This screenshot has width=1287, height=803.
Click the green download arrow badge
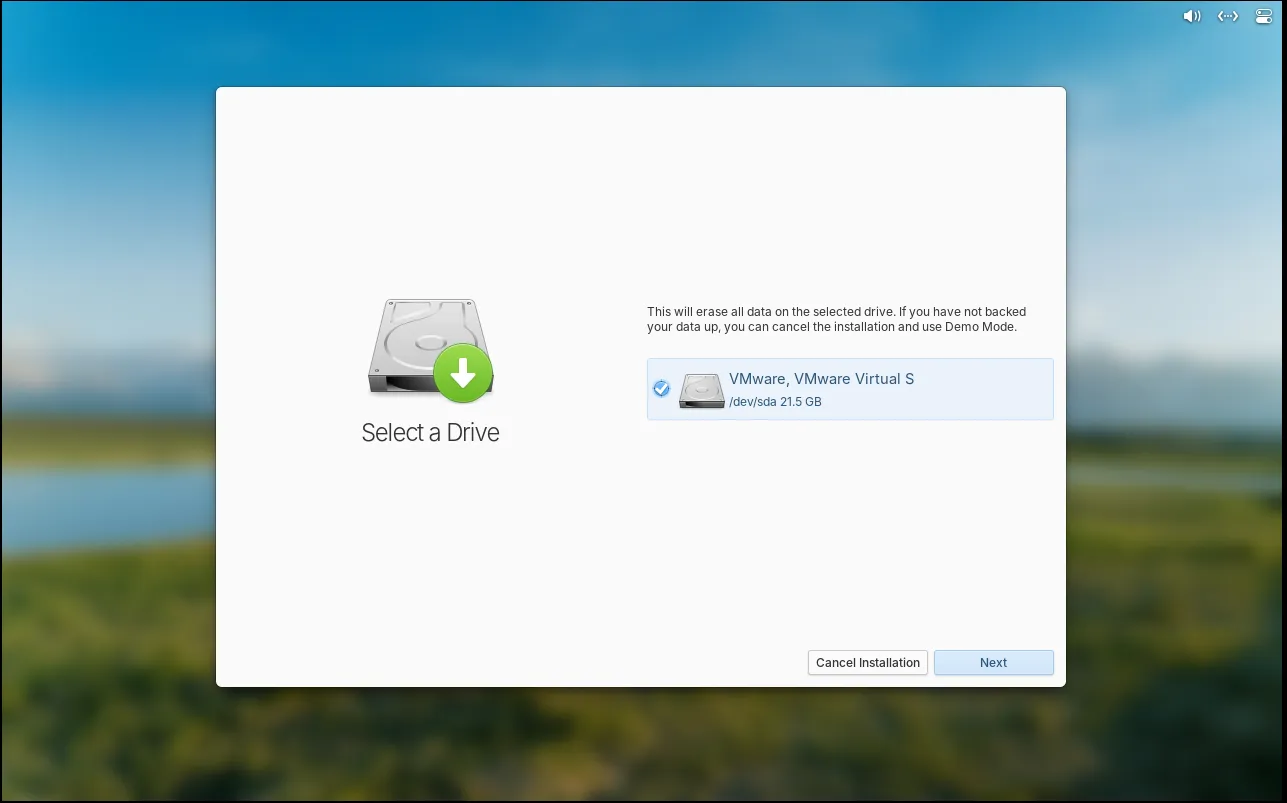coord(463,374)
